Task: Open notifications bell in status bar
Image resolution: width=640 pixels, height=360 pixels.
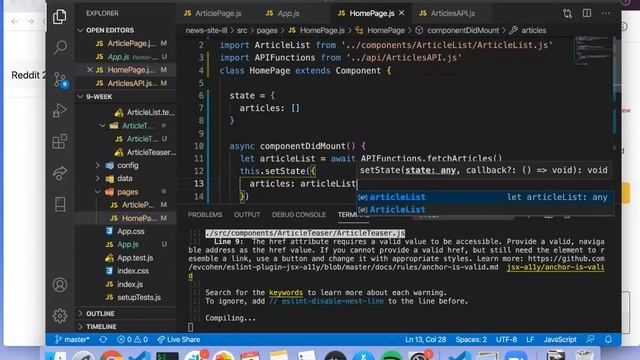Action: coord(608,340)
